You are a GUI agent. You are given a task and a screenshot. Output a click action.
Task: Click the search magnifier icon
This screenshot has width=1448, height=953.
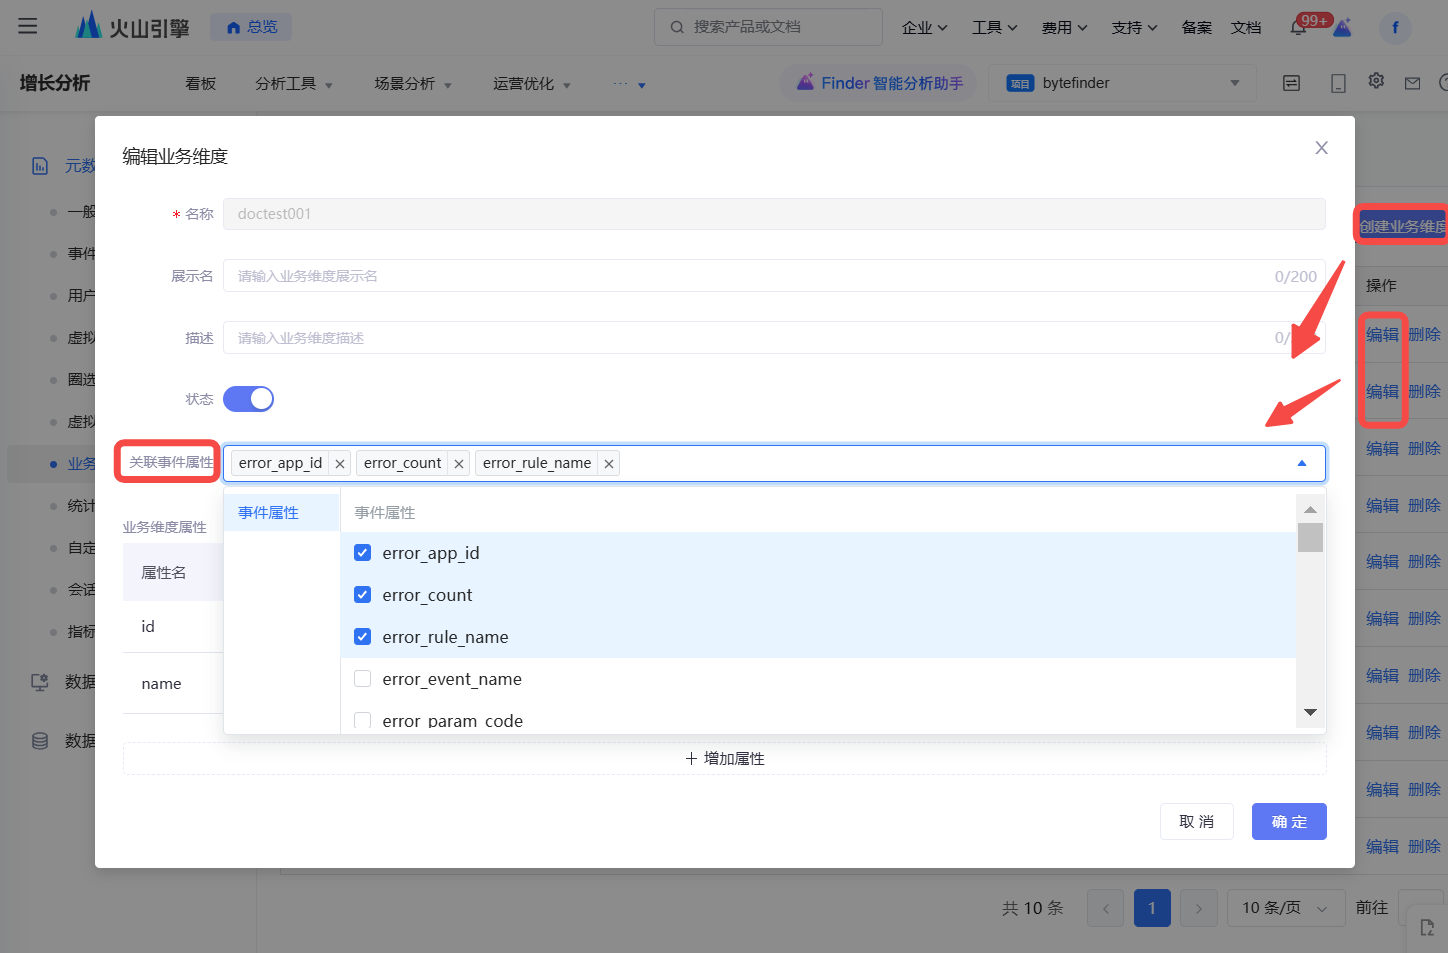677,27
